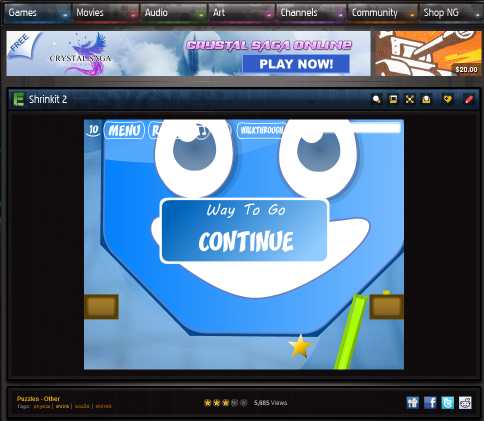Screen dimensions: 484x421
Task: Click the CONTINUE button in the game
Action: [246, 241]
